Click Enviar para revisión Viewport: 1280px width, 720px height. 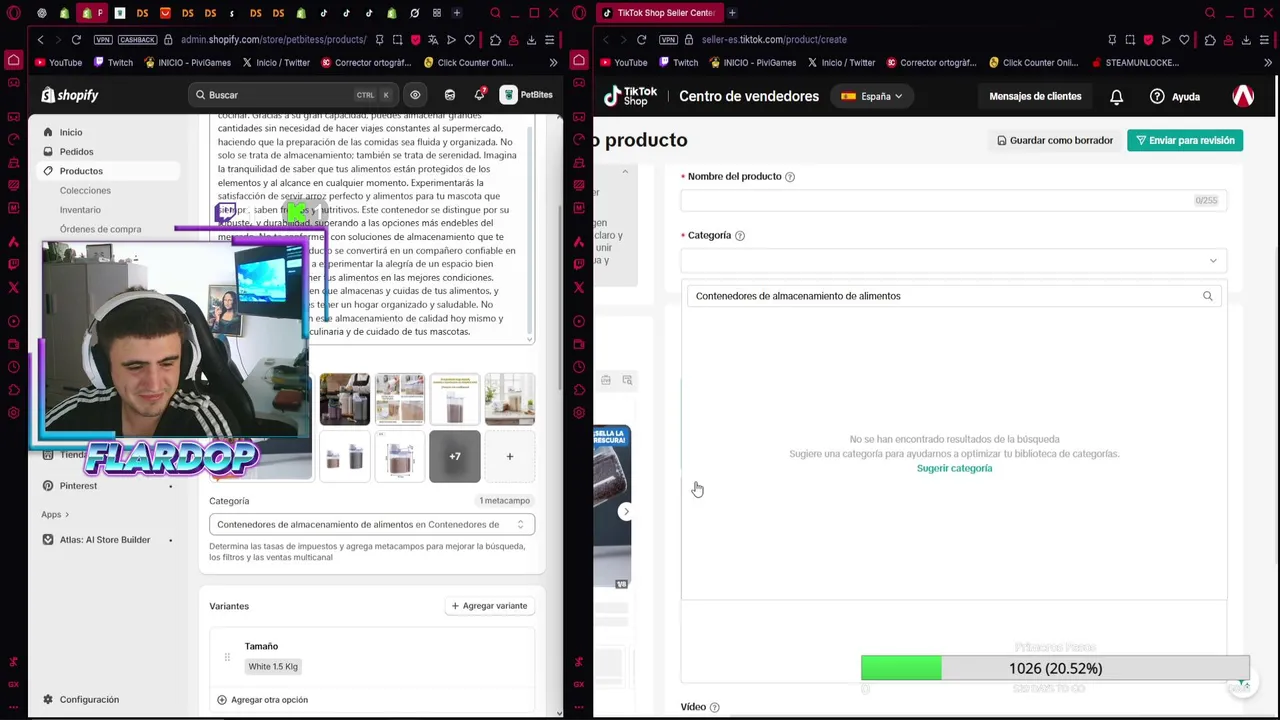coord(1185,140)
